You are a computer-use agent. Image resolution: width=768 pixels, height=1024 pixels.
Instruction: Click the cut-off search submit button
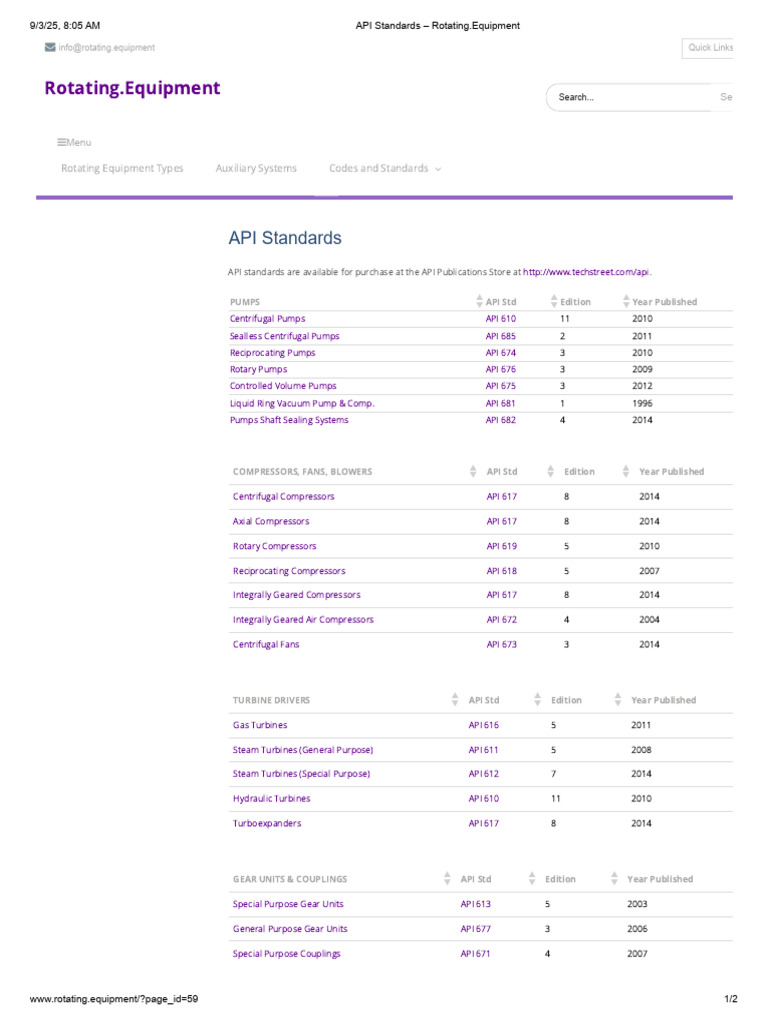[724, 97]
